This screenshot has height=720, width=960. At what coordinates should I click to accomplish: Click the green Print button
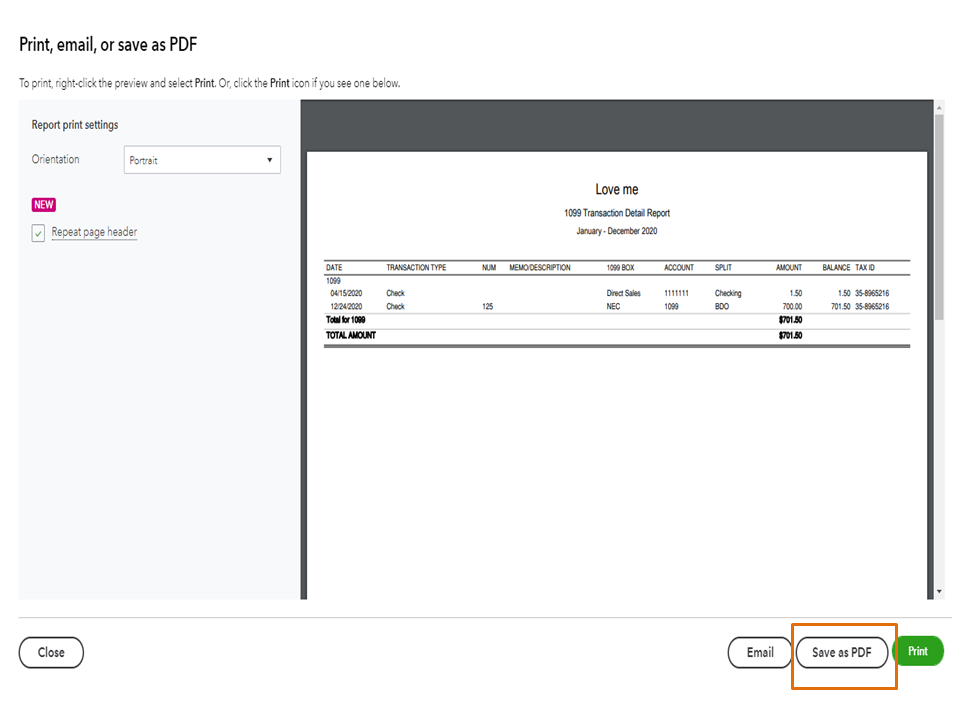(x=918, y=651)
